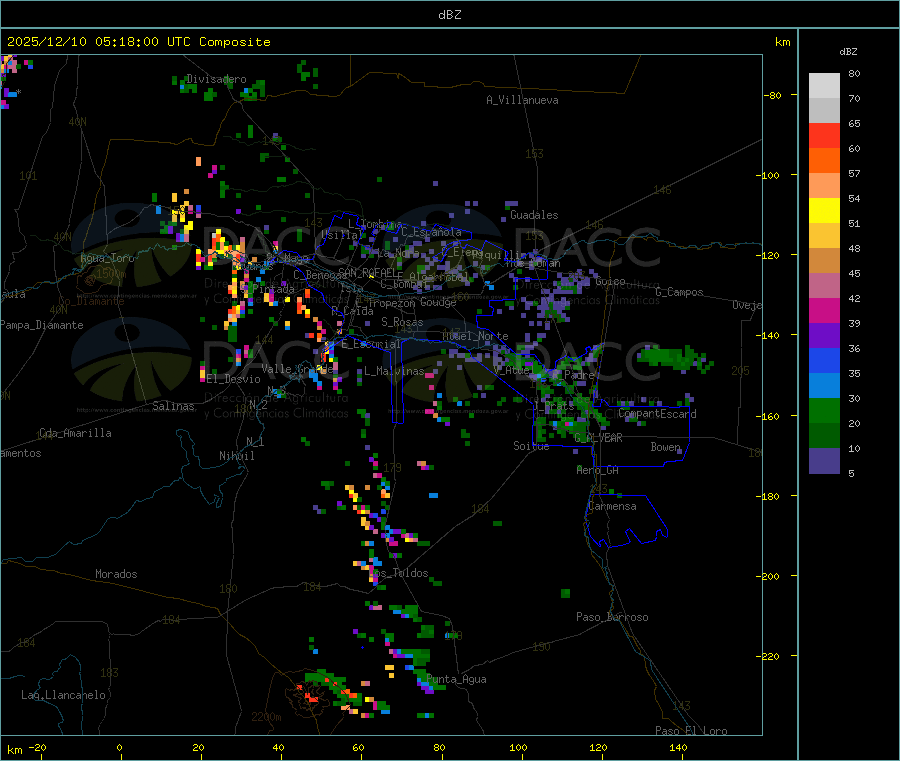
Task: Click the 65 value on the dBZ legend
Action: point(854,123)
